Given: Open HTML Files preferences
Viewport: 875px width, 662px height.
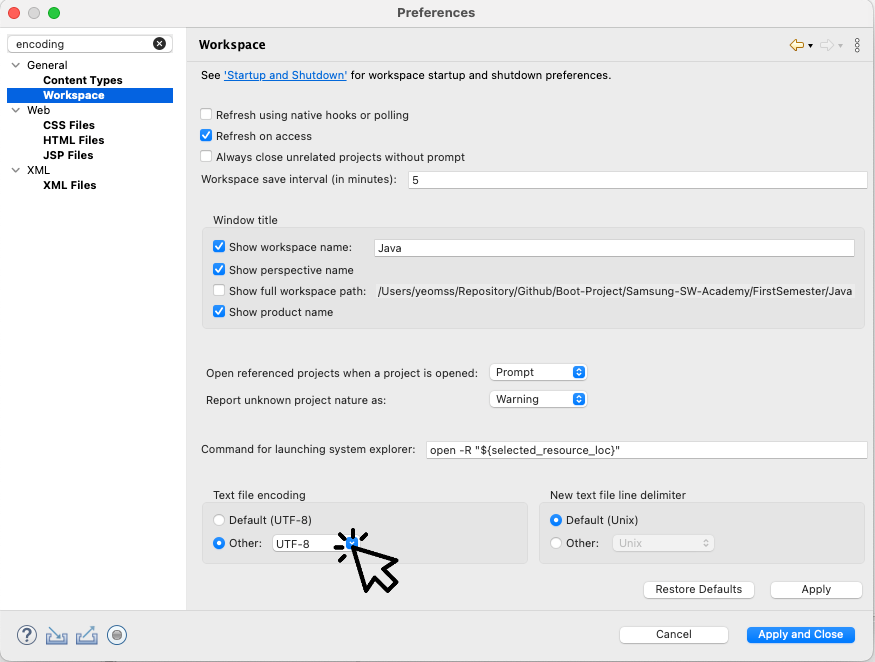Looking at the screenshot, I should pos(74,140).
